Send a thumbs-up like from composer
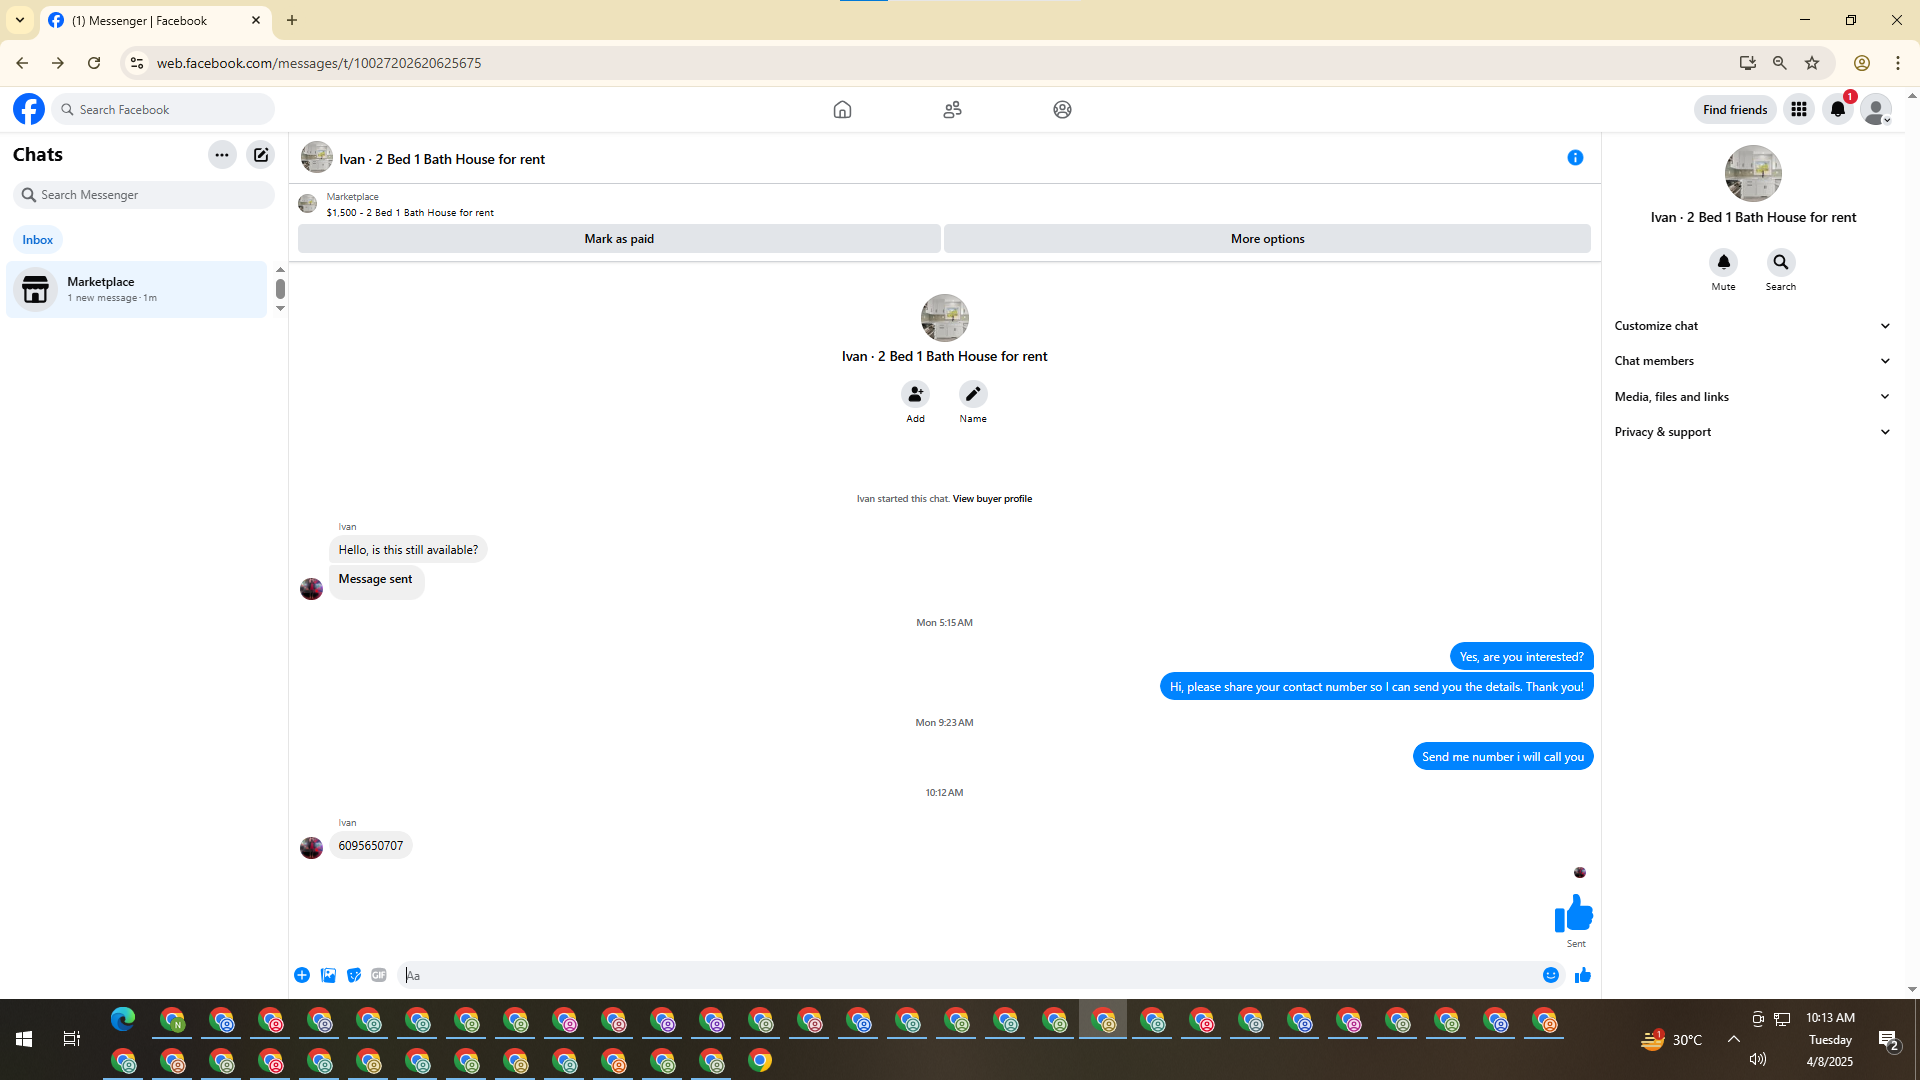The width and height of the screenshot is (1920, 1080). 1583,975
